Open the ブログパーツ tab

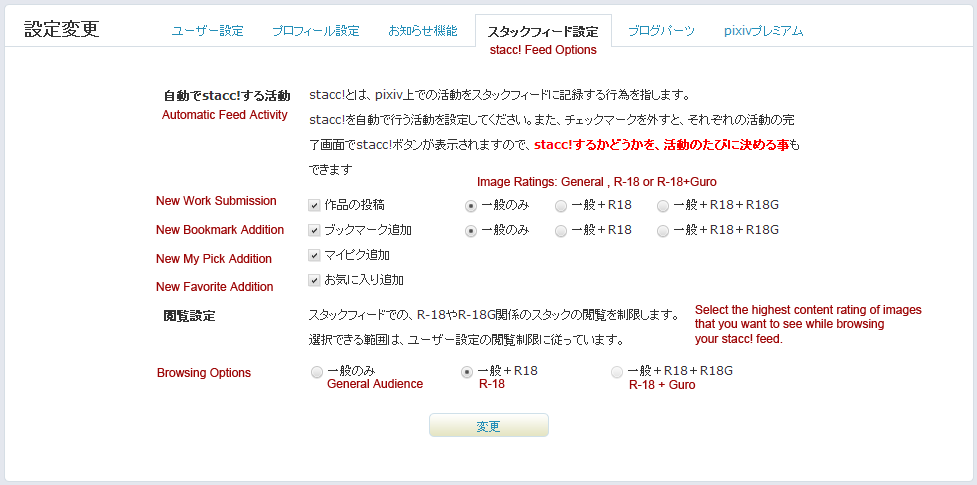tap(661, 30)
